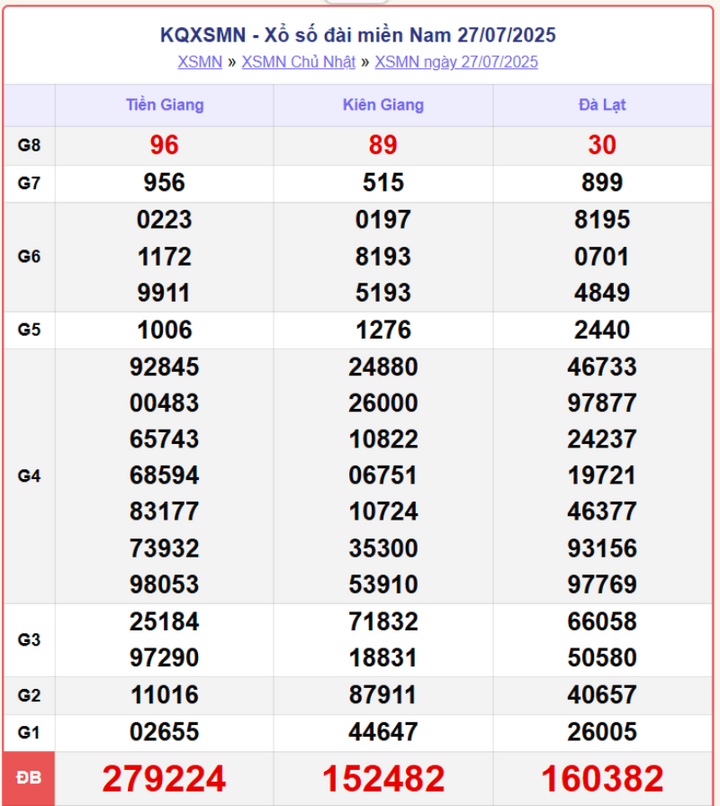The image size is (720, 806).
Task: Click G4 number 26000
Action: [x=383, y=403]
